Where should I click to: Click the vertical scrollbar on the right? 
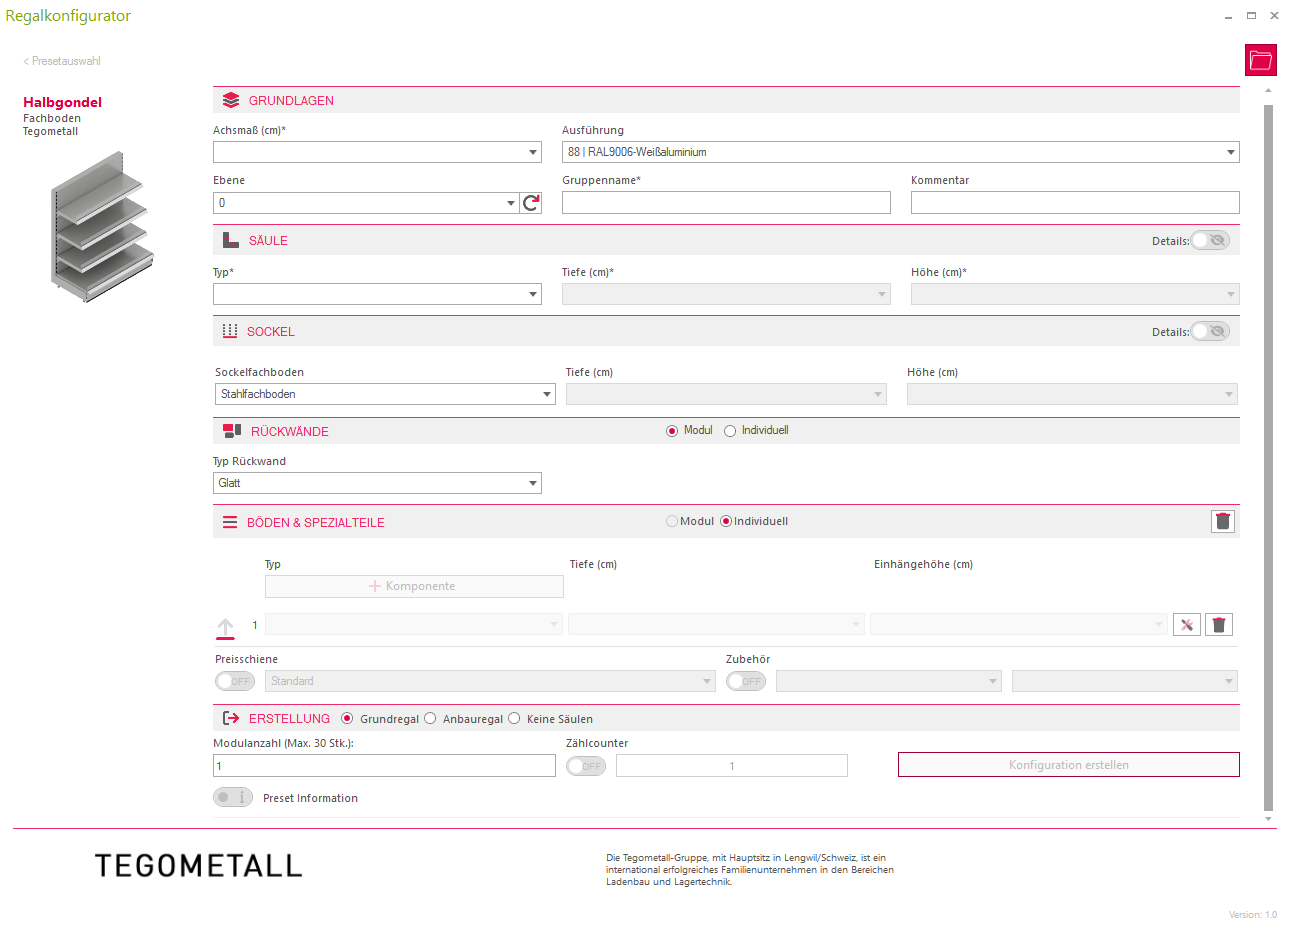click(1268, 450)
